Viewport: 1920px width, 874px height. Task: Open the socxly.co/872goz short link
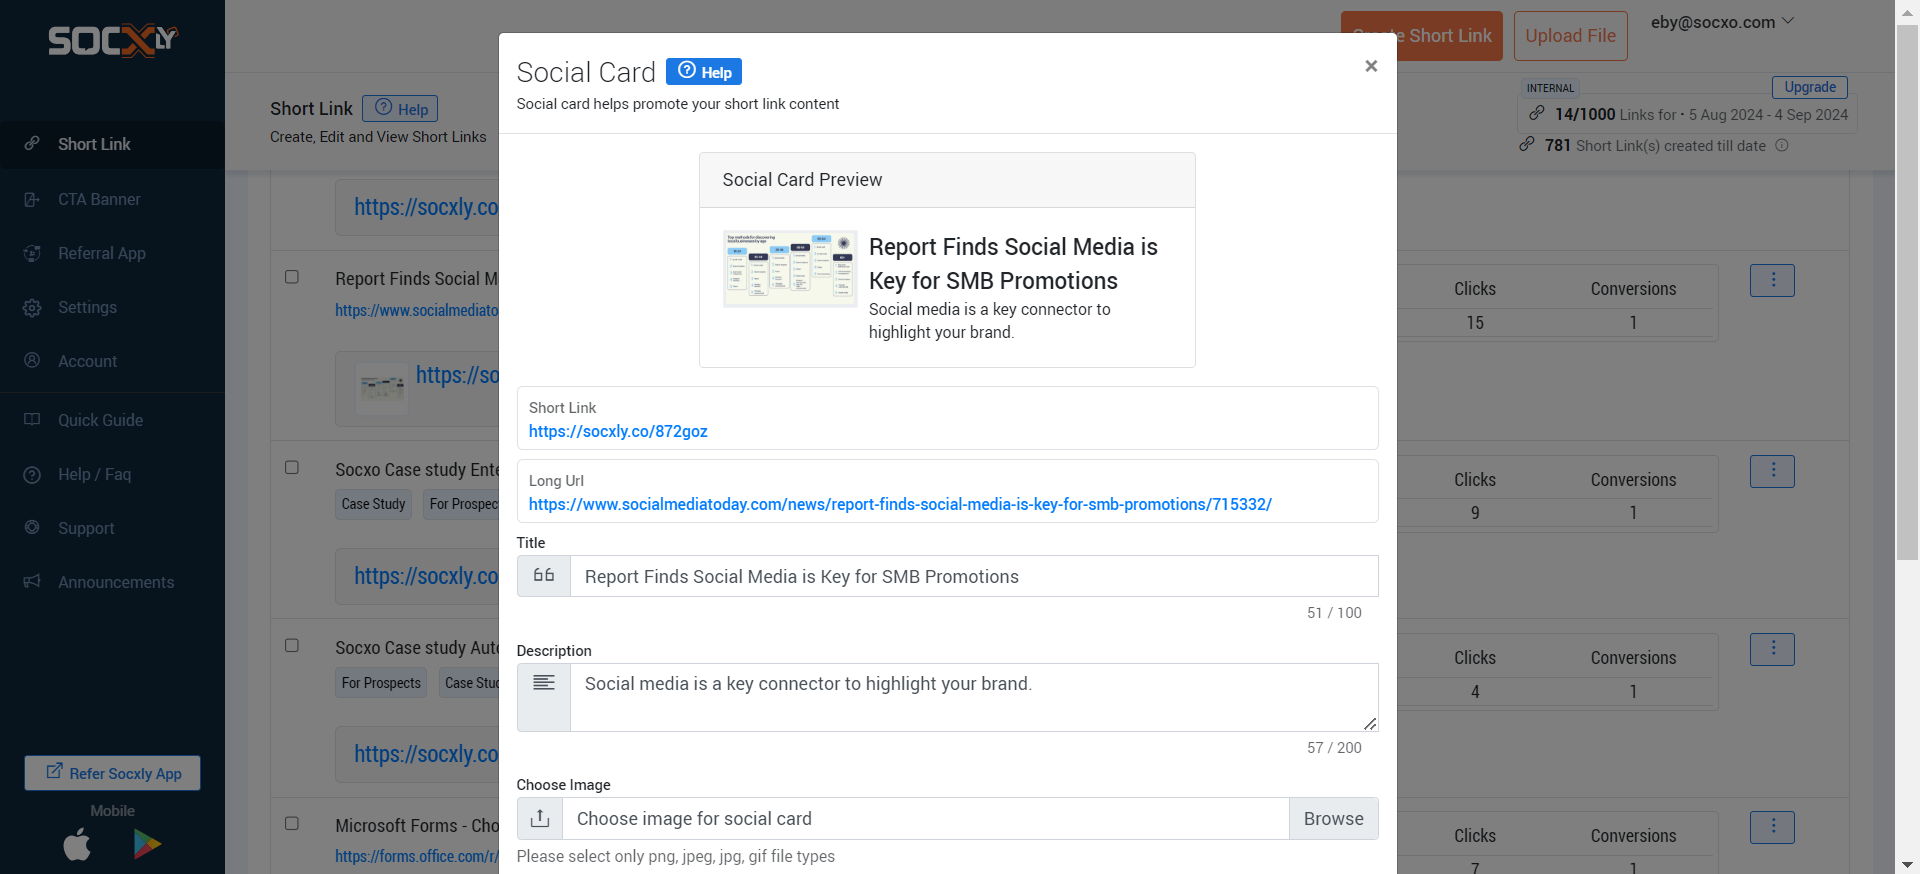[618, 432]
